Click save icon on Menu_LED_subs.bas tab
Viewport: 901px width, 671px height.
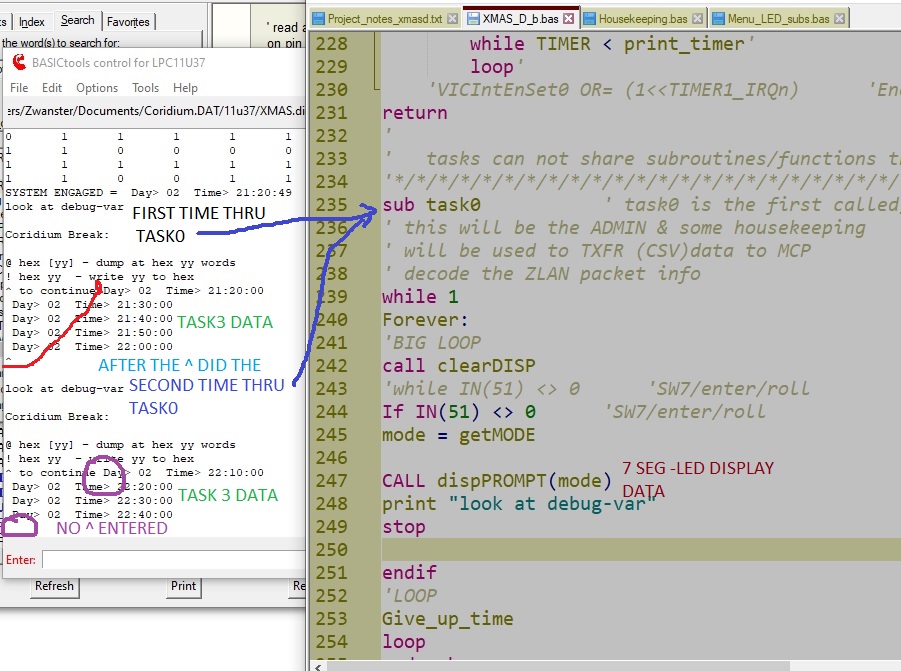718,18
